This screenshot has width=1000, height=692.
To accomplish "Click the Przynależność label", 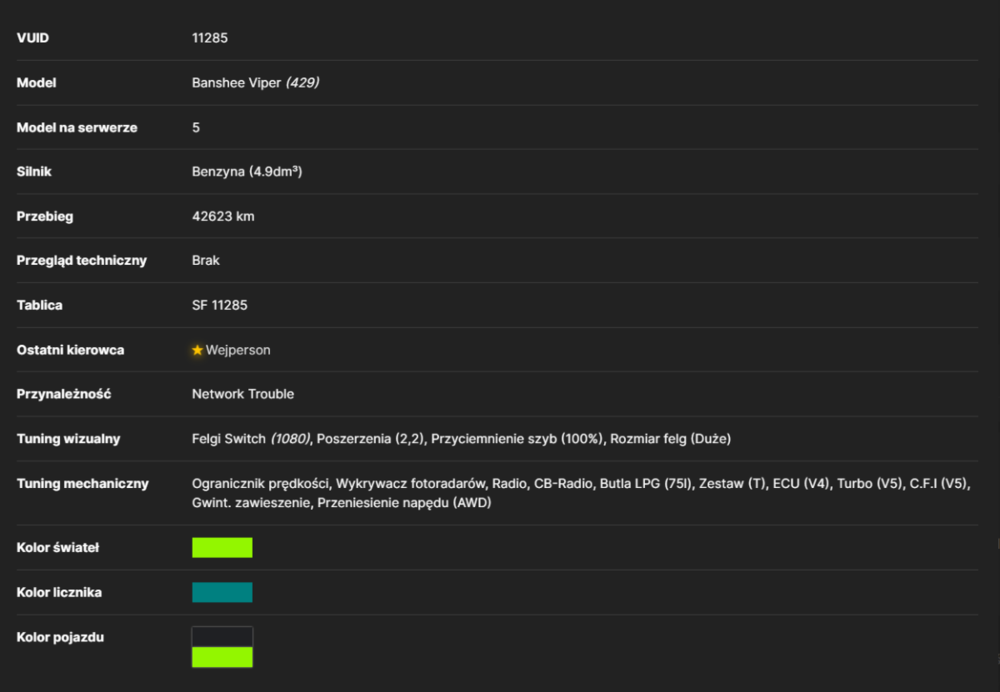I will pos(64,394).
